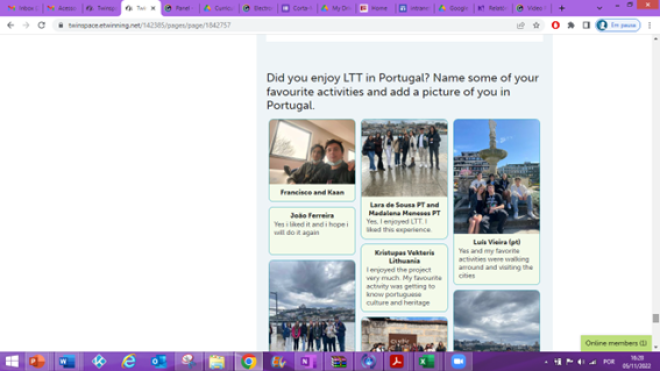Open the extensions puzzle icon
Image resolution: width=660 pixels, height=371 pixels.
(x=571, y=25)
